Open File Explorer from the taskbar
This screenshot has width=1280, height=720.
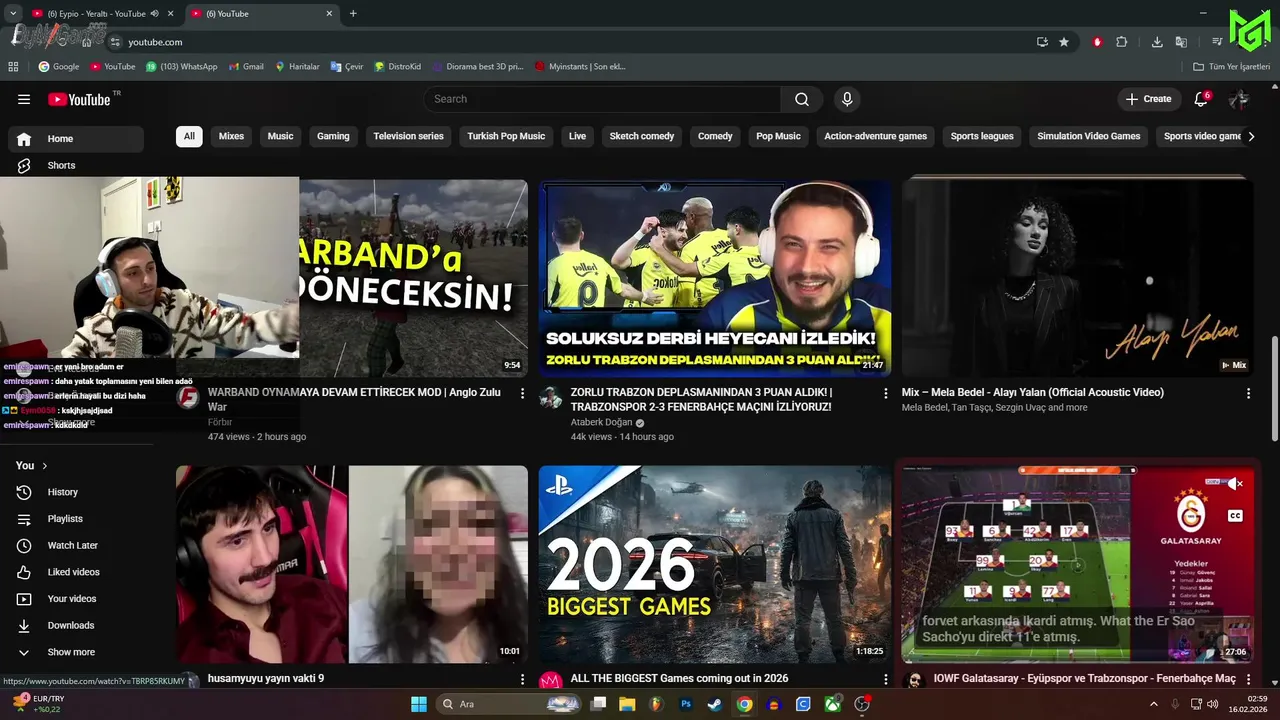coord(627,704)
